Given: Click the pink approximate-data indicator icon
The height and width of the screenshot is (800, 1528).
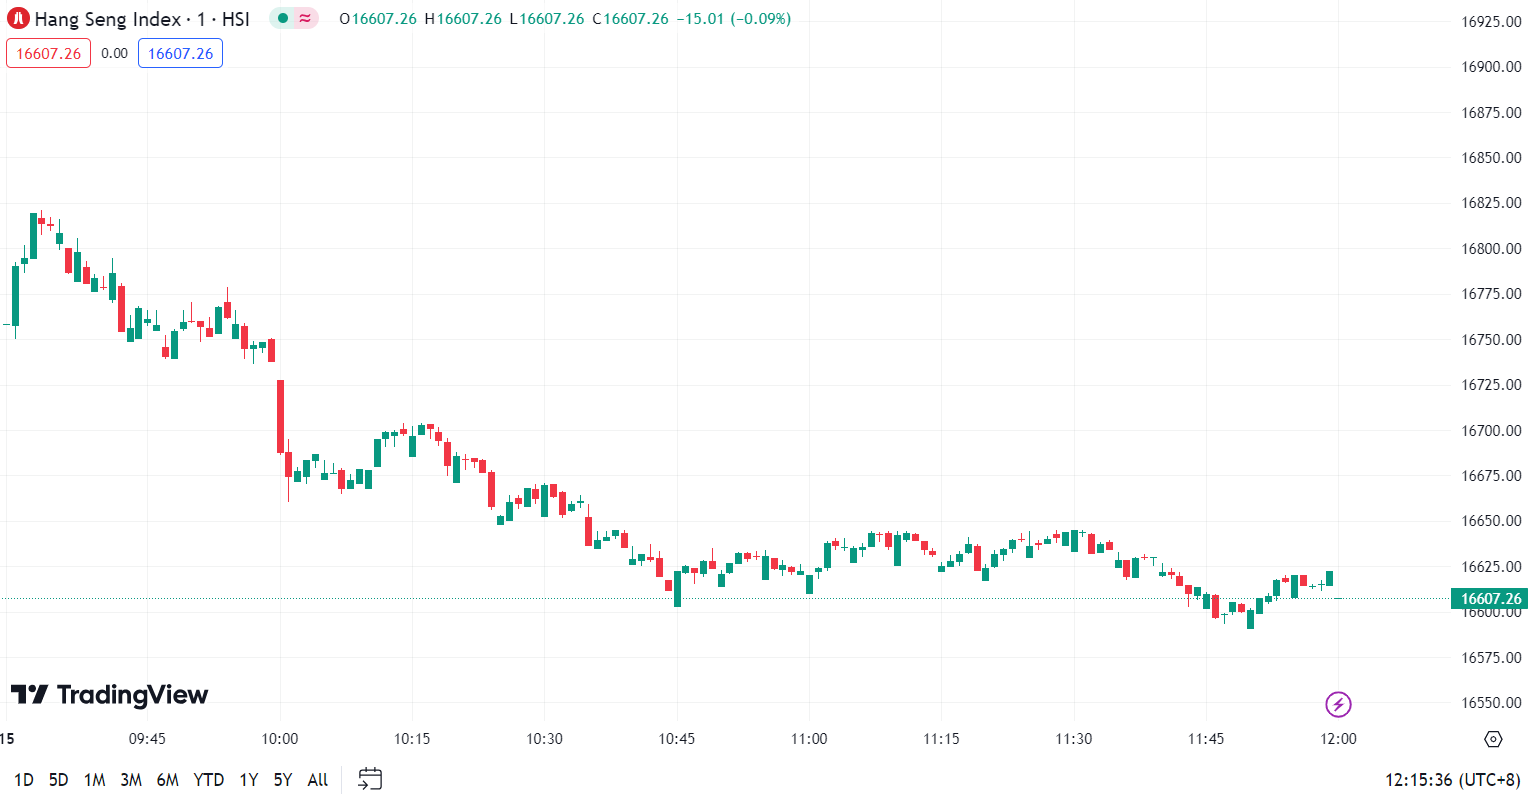Looking at the screenshot, I should pyautogui.click(x=305, y=19).
